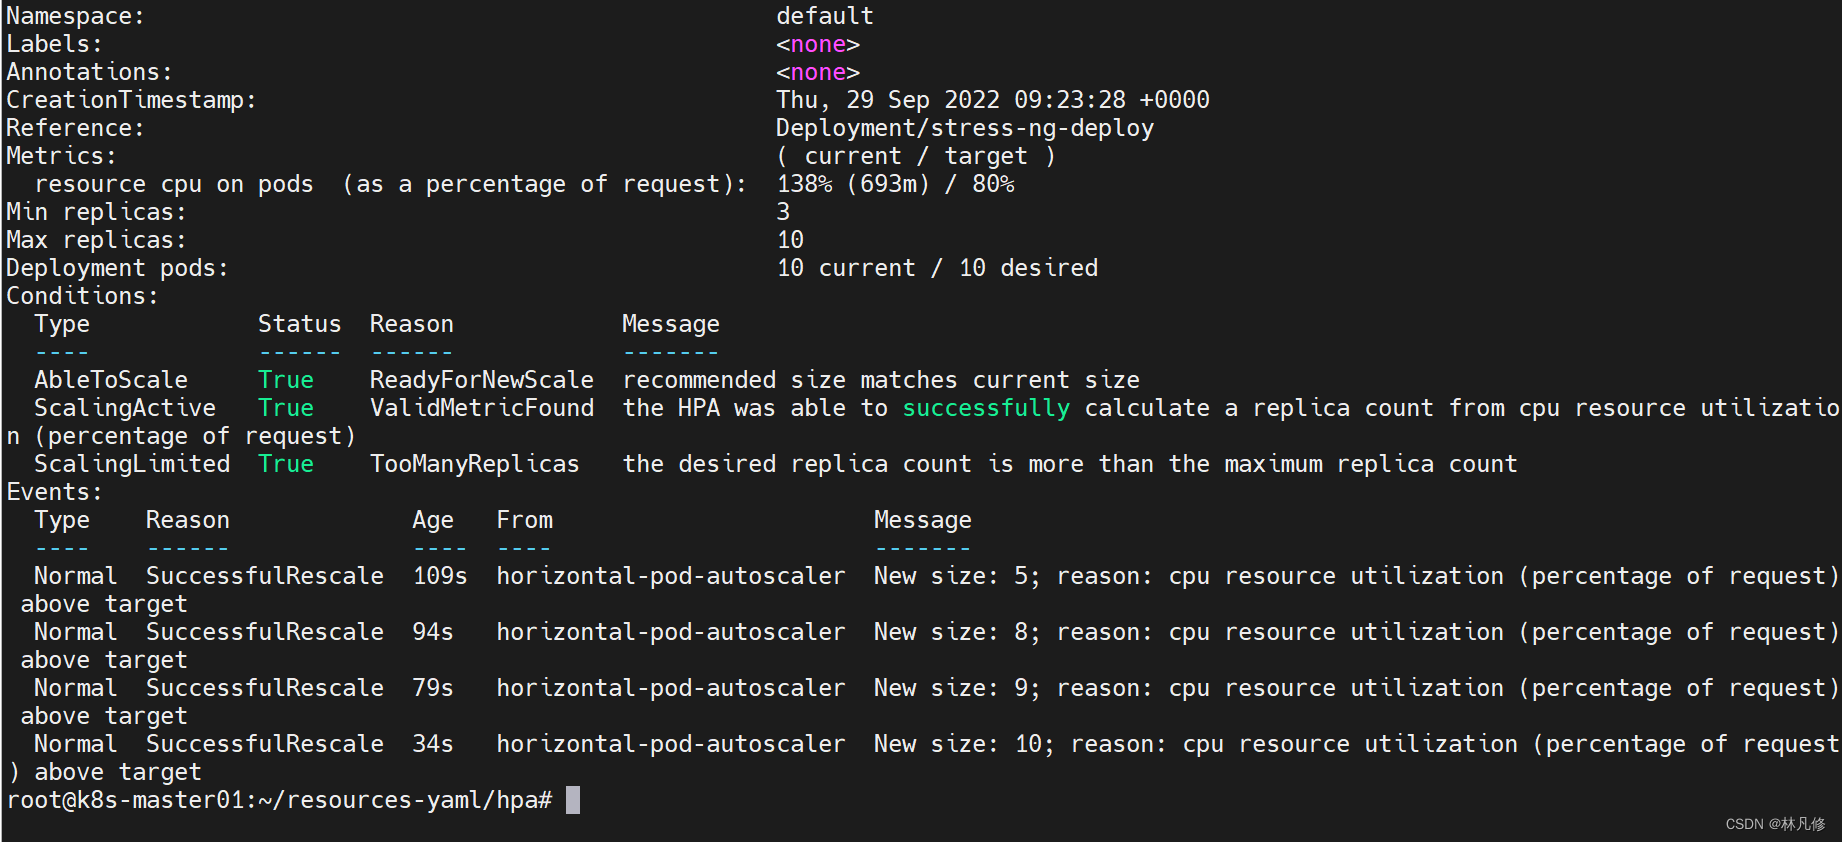Click the TooManyReplicas reason text

tap(474, 464)
